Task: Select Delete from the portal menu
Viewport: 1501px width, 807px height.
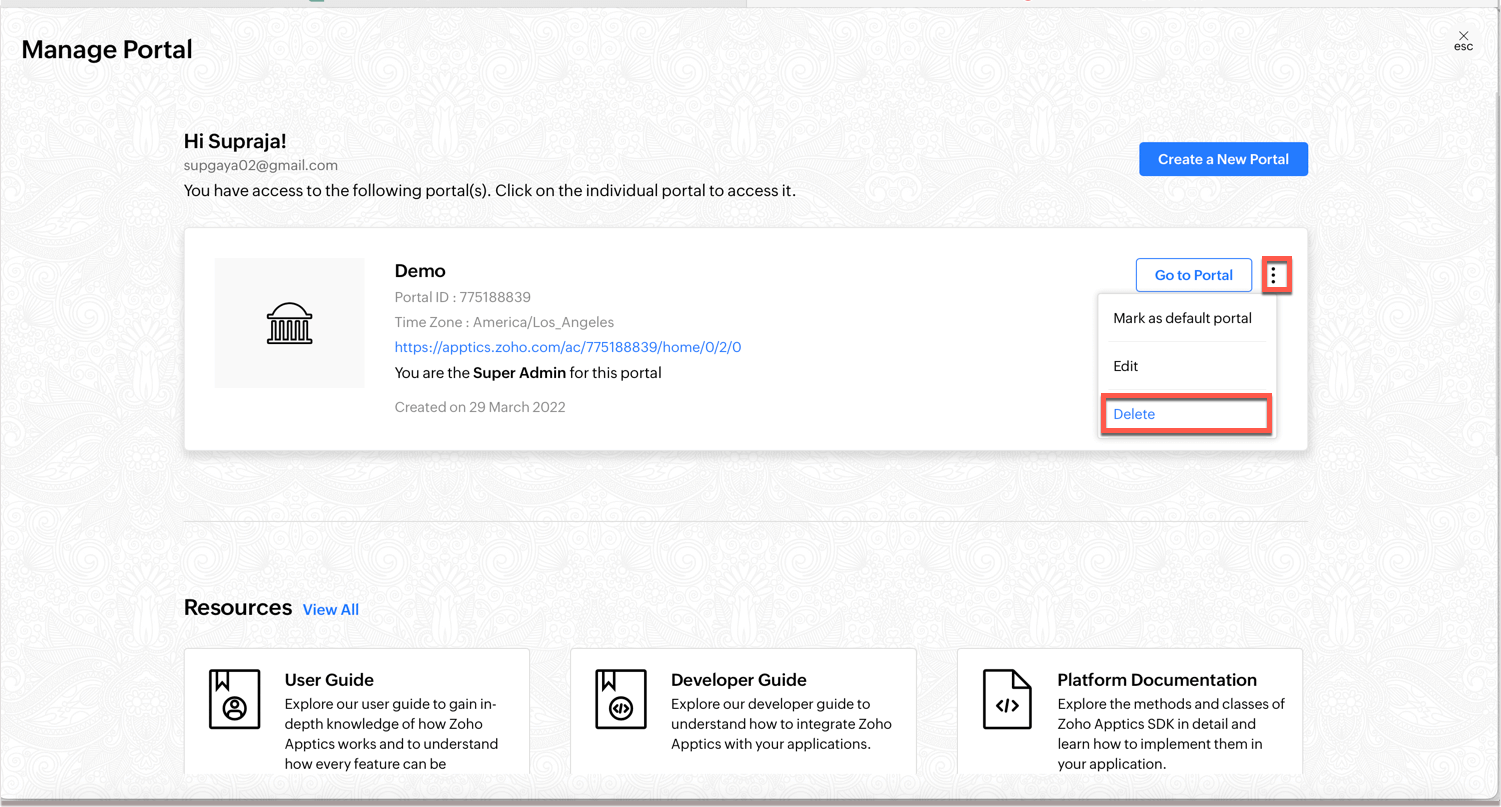Action: (1134, 414)
